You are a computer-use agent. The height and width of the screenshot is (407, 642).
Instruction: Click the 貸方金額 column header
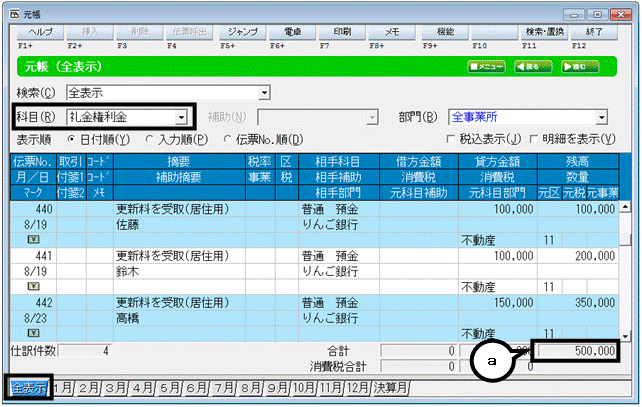pos(497,162)
